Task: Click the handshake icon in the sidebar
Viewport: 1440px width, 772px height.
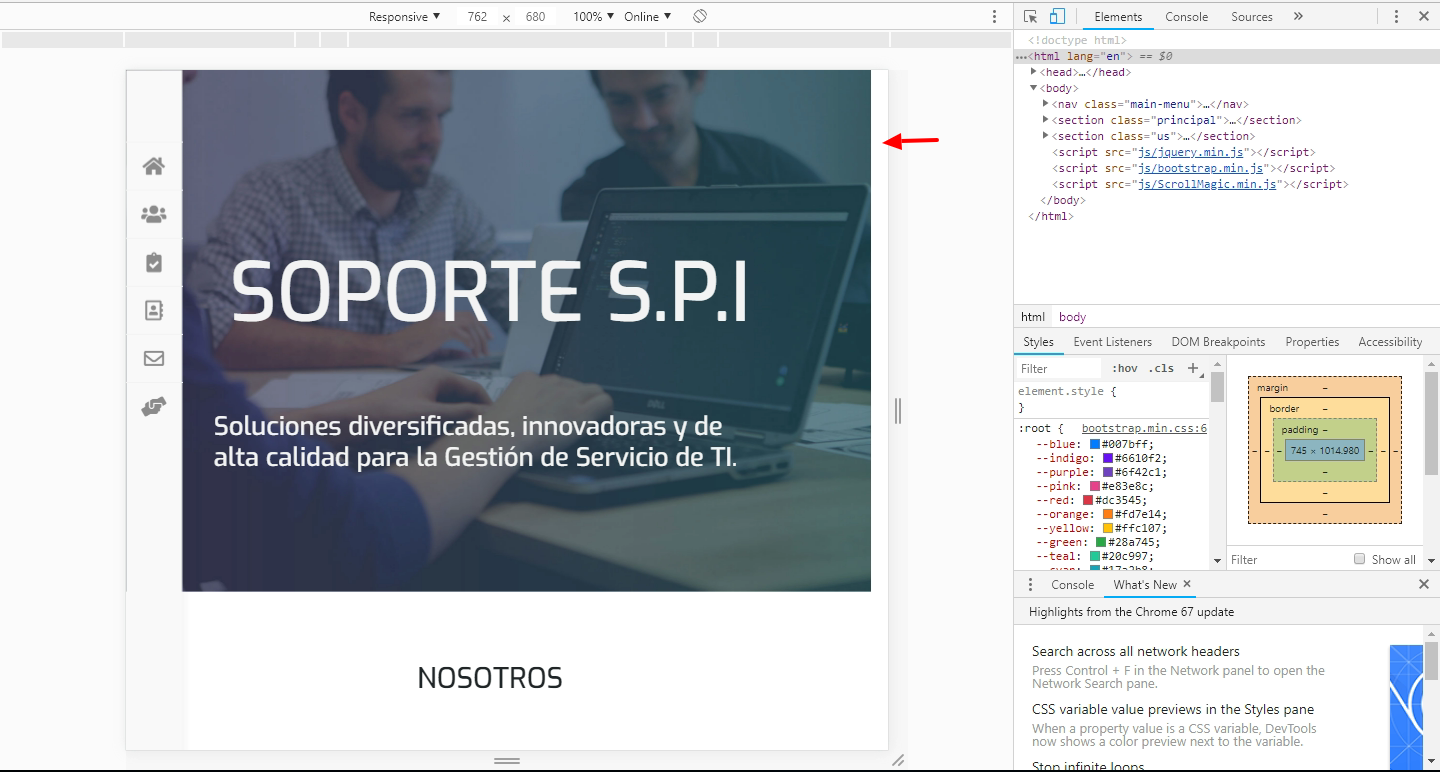Action: pos(154,406)
